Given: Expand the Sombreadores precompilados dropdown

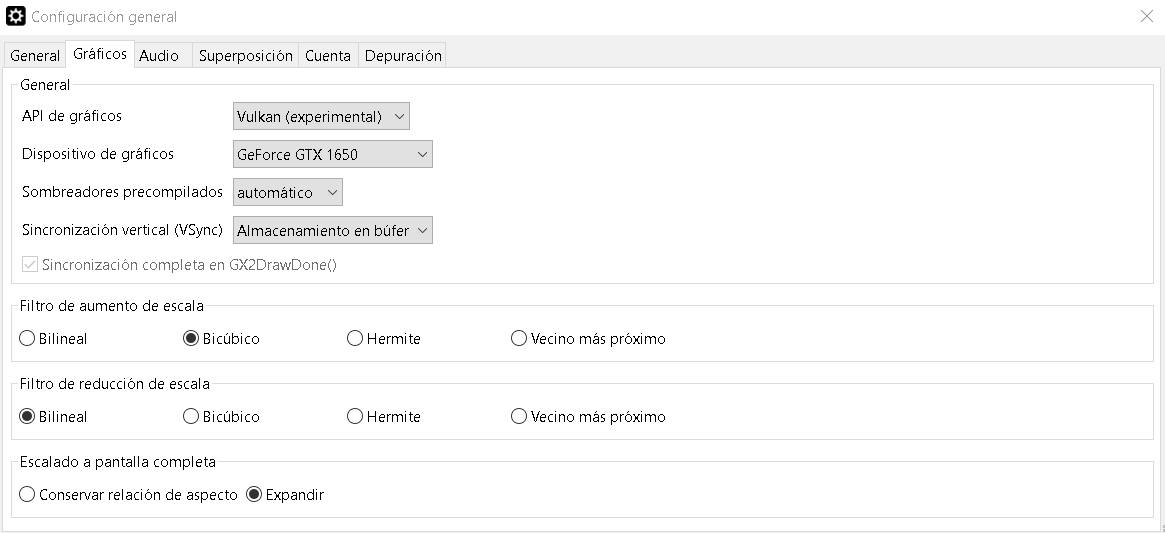Looking at the screenshot, I should point(288,193).
